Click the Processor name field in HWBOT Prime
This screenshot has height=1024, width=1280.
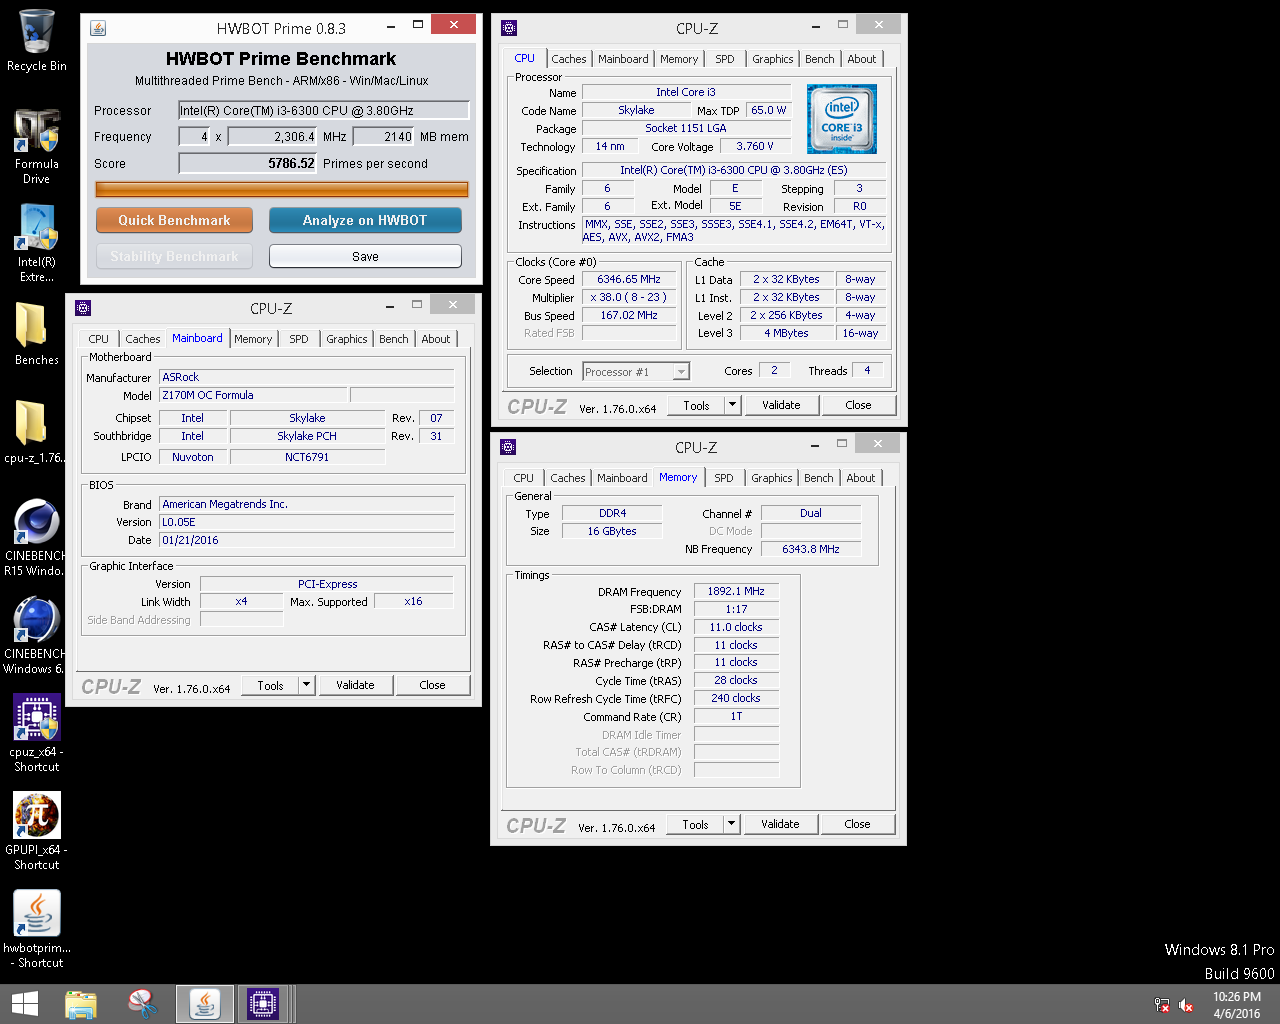324,110
